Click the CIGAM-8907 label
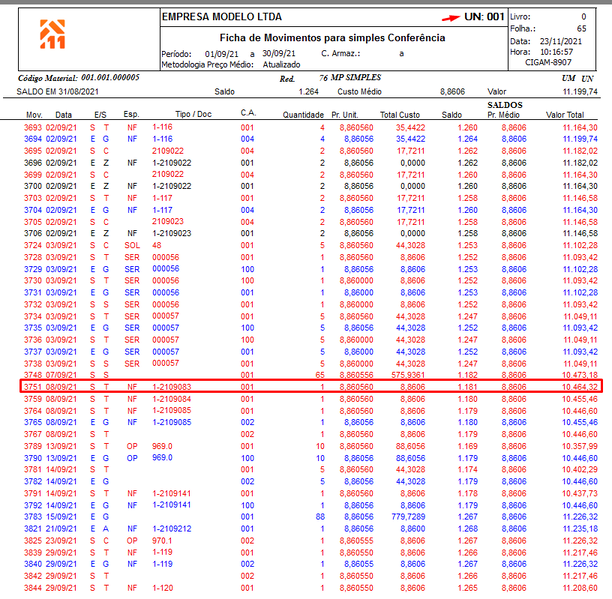This screenshot has height=599, width=612. click(x=548, y=62)
